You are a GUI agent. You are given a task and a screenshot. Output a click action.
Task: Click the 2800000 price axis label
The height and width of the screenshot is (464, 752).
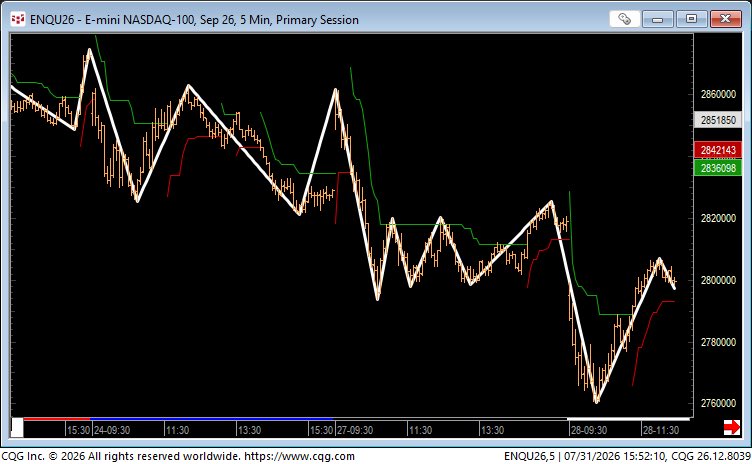tap(718, 280)
